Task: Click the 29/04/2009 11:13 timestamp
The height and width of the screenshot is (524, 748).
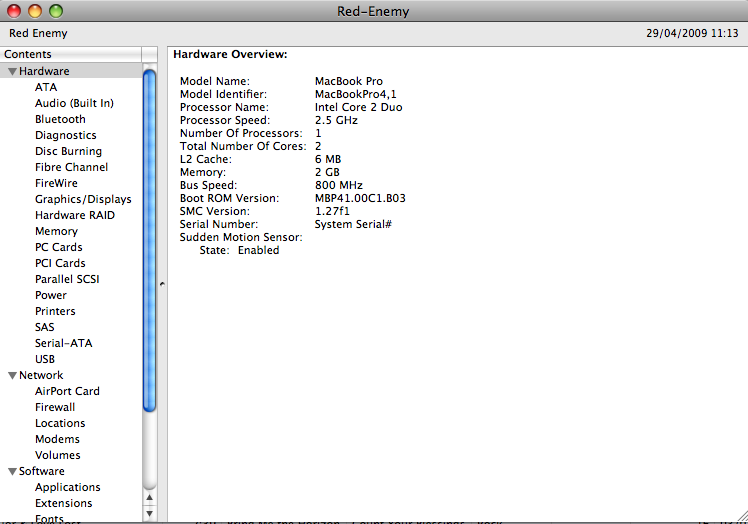Action: coord(692,33)
